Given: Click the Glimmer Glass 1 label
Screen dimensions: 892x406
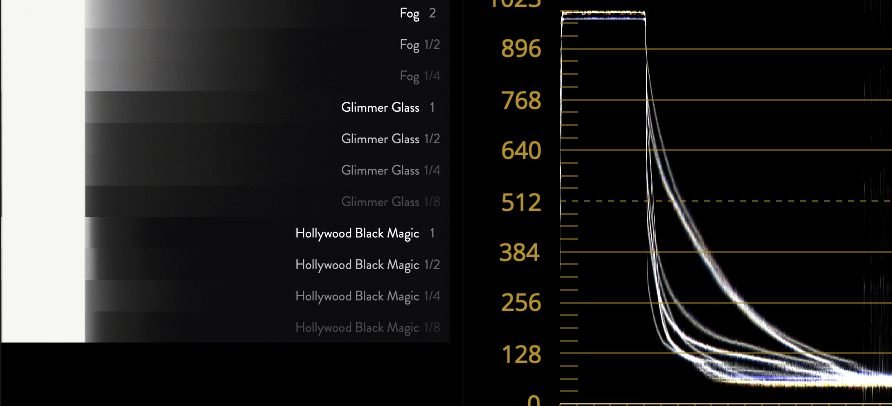Looking at the screenshot, I should (388, 107).
